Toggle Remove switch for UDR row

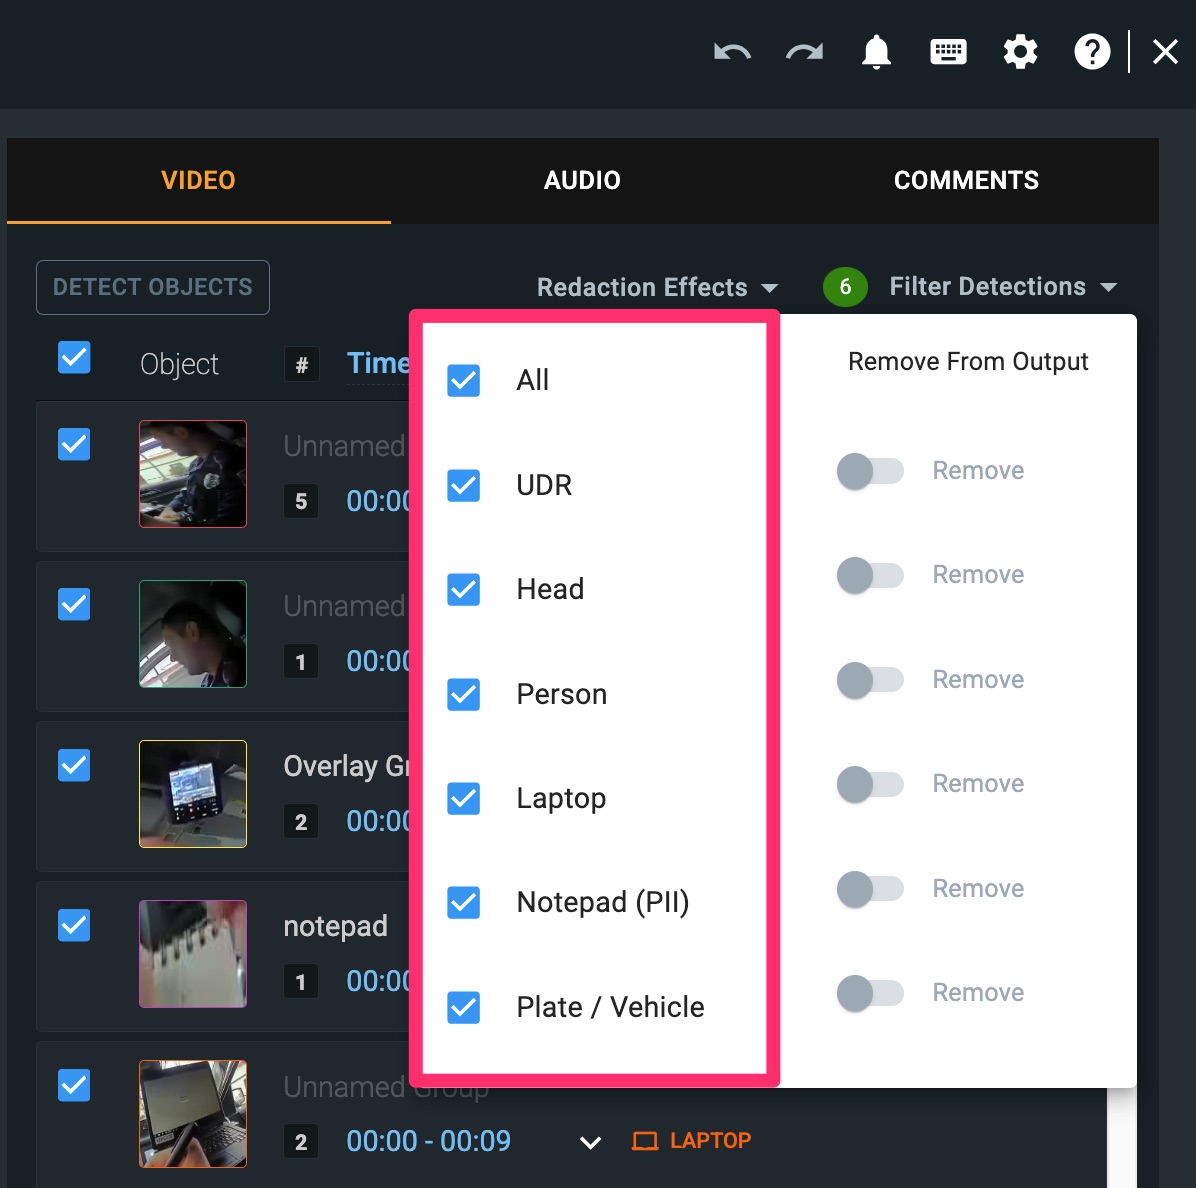click(x=869, y=471)
